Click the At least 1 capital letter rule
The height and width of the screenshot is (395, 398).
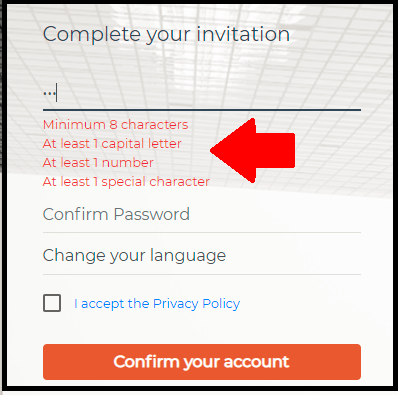(112, 144)
